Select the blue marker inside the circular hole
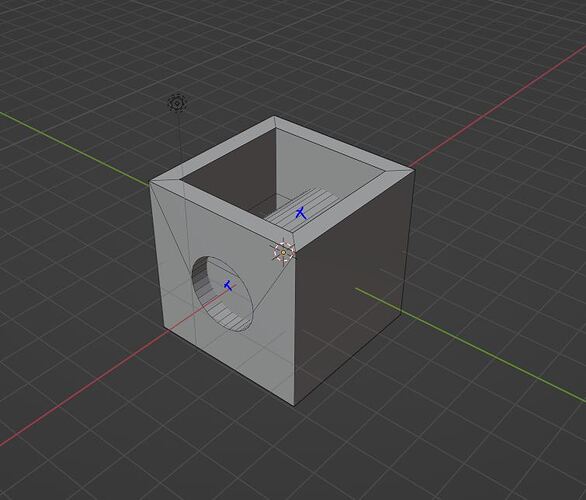The height and width of the screenshot is (500, 586). point(228,286)
